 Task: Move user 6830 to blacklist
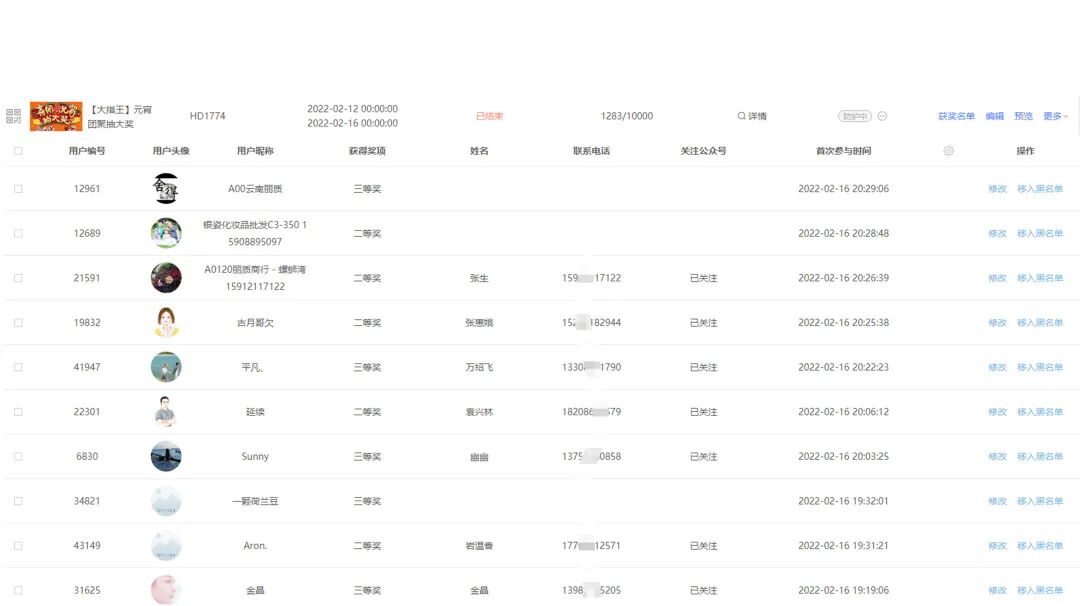[1040, 457]
